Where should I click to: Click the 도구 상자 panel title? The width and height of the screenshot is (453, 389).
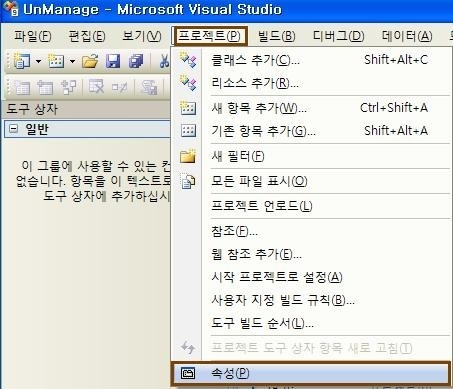[x=32, y=109]
